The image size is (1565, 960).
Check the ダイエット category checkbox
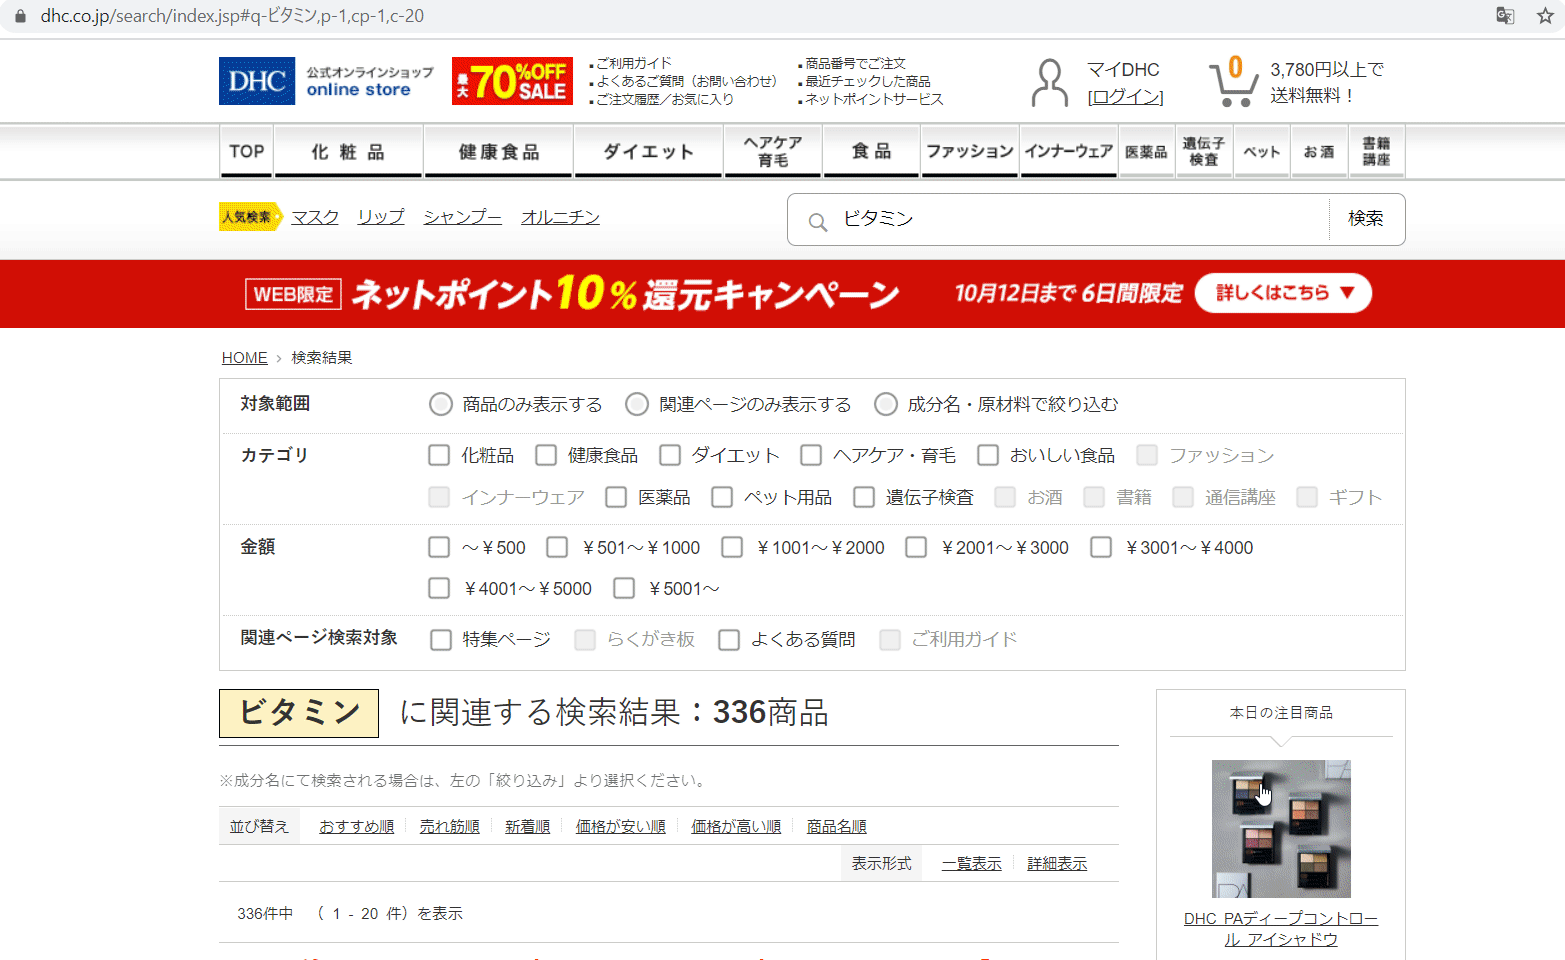[670, 455]
